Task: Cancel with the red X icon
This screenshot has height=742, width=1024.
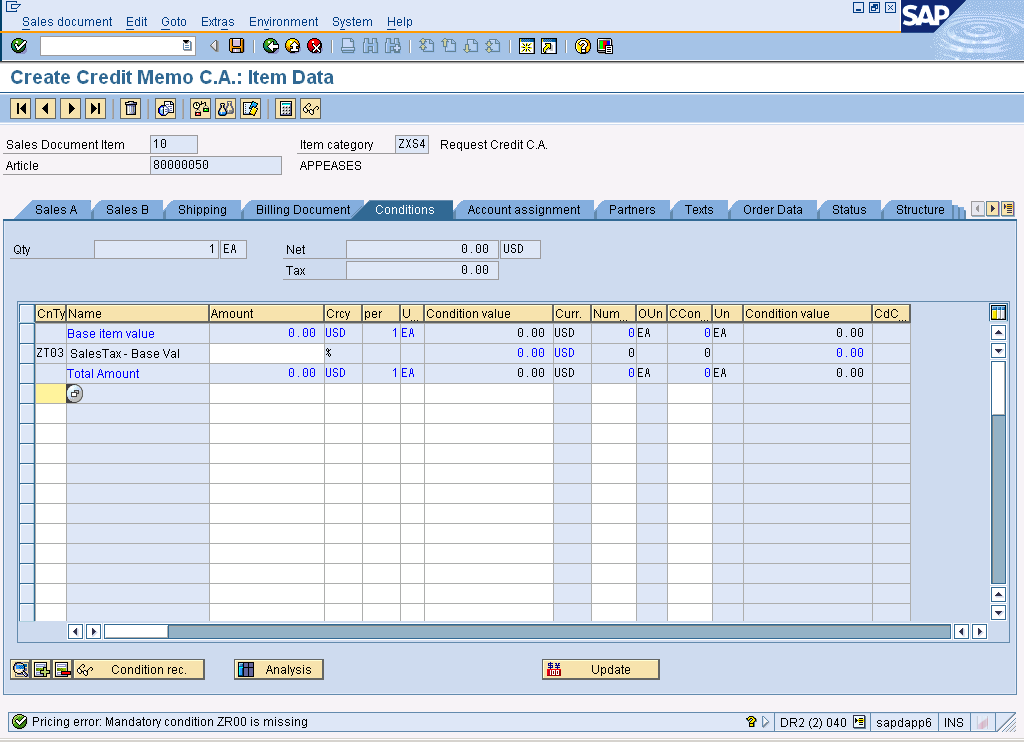Action: (x=315, y=46)
